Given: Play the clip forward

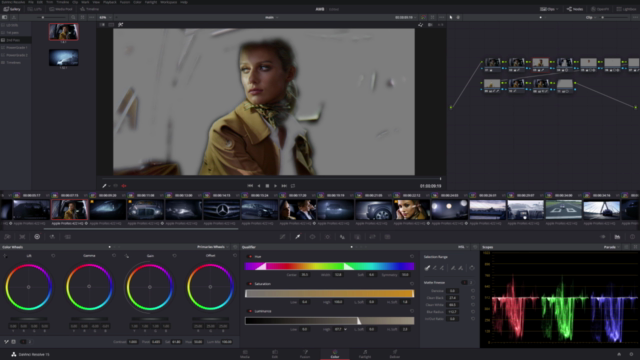Looking at the screenshot, I should coord(276,186).
